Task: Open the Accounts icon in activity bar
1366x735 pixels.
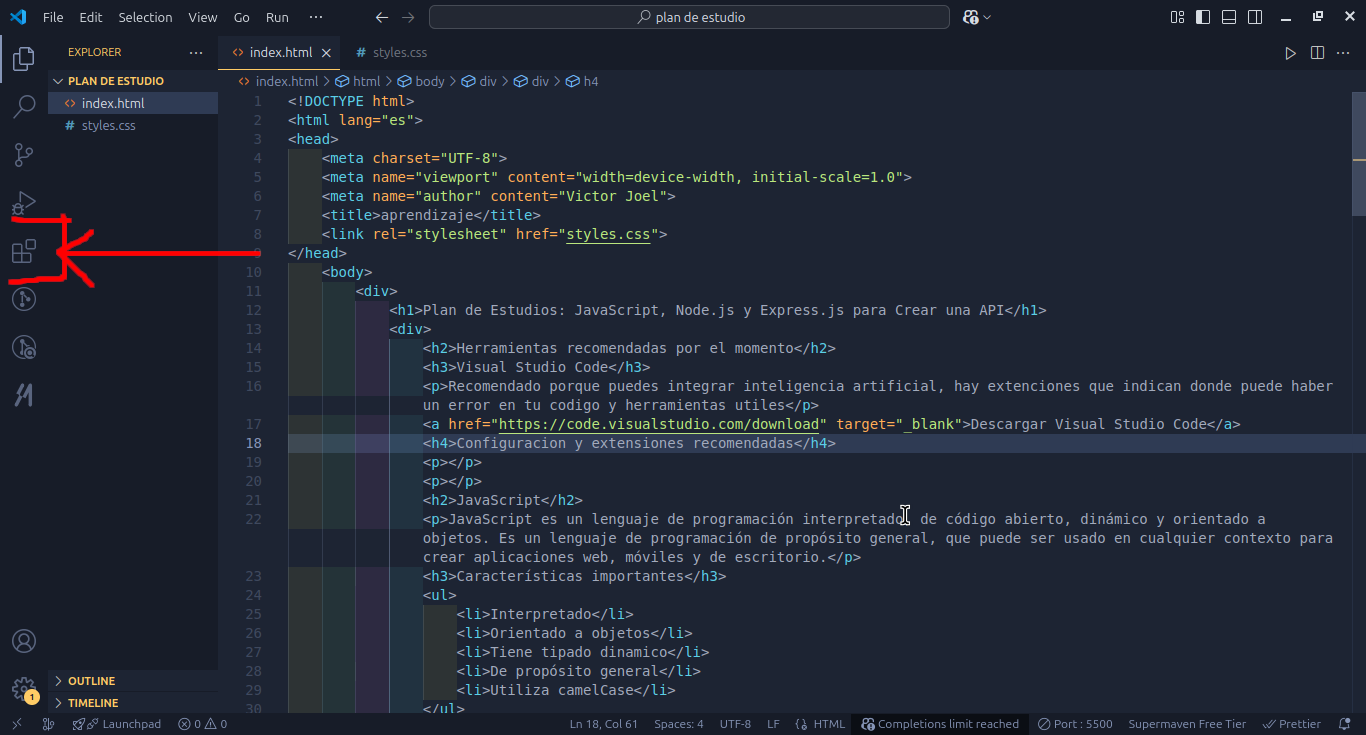Action: click(x=23, y=641)
